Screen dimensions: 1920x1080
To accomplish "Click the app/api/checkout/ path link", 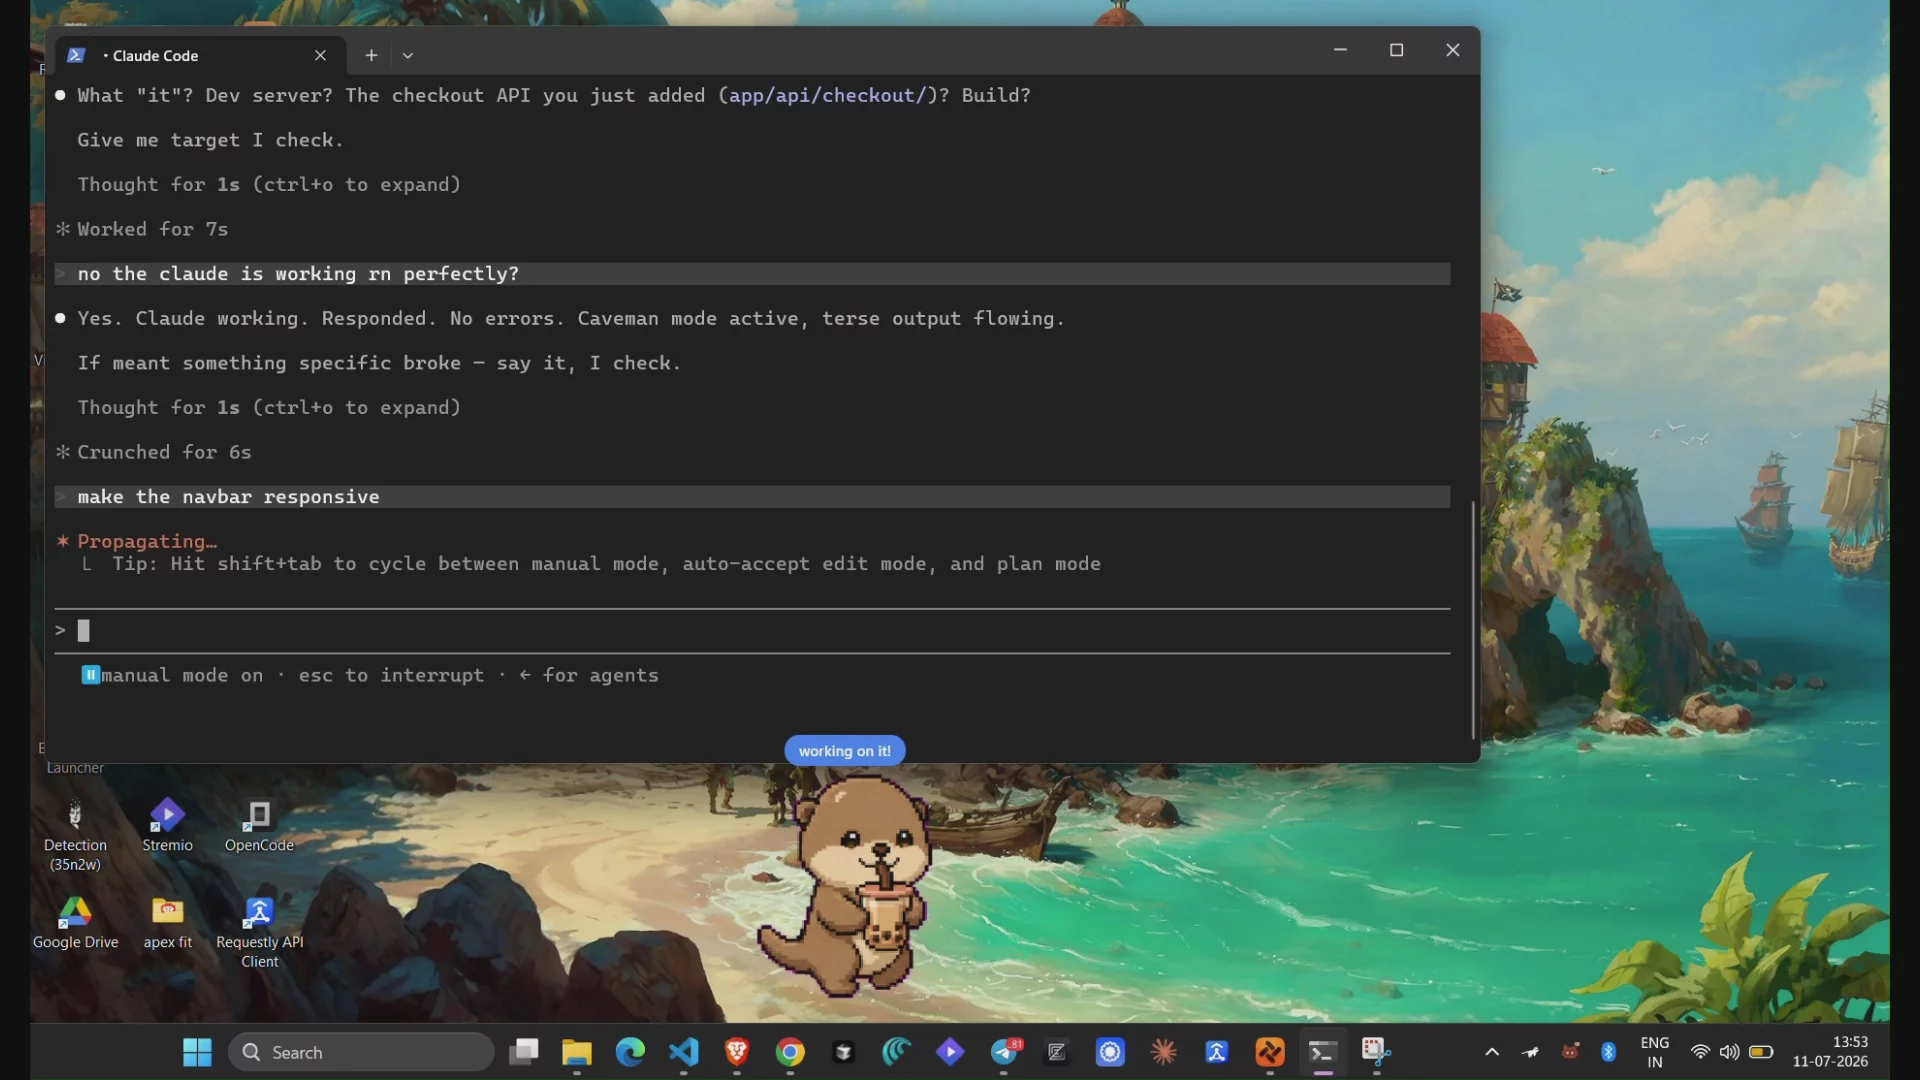I will coord(827,95).
